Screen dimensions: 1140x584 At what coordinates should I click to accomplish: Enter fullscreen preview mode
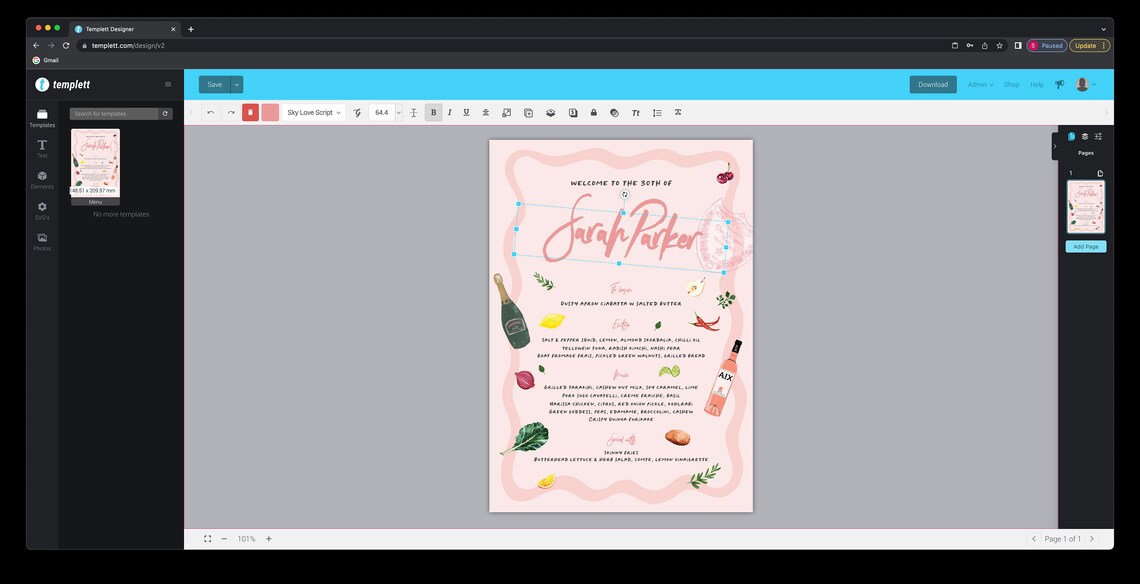(x=207, y=538)
